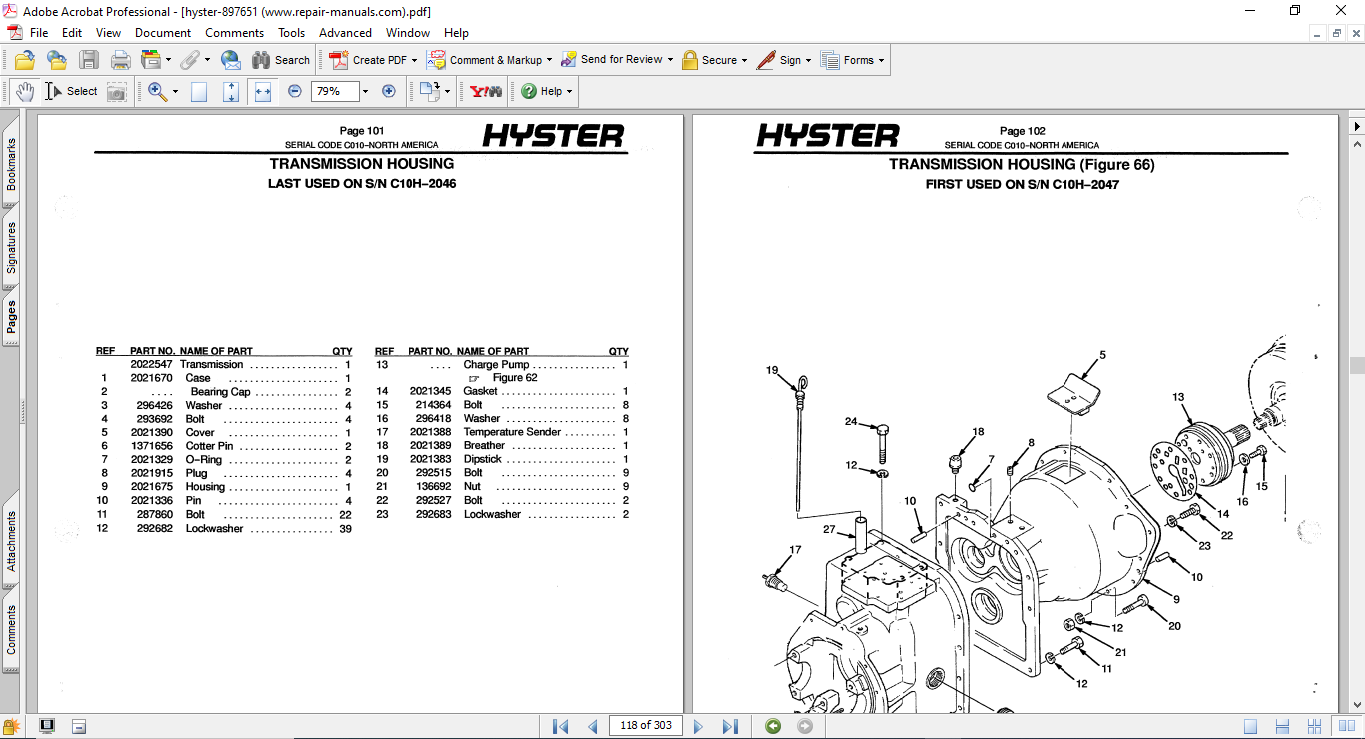Screen dimensions: 1365x739
Task: Open the Comment & Markup dropdown
Action: 490,59
